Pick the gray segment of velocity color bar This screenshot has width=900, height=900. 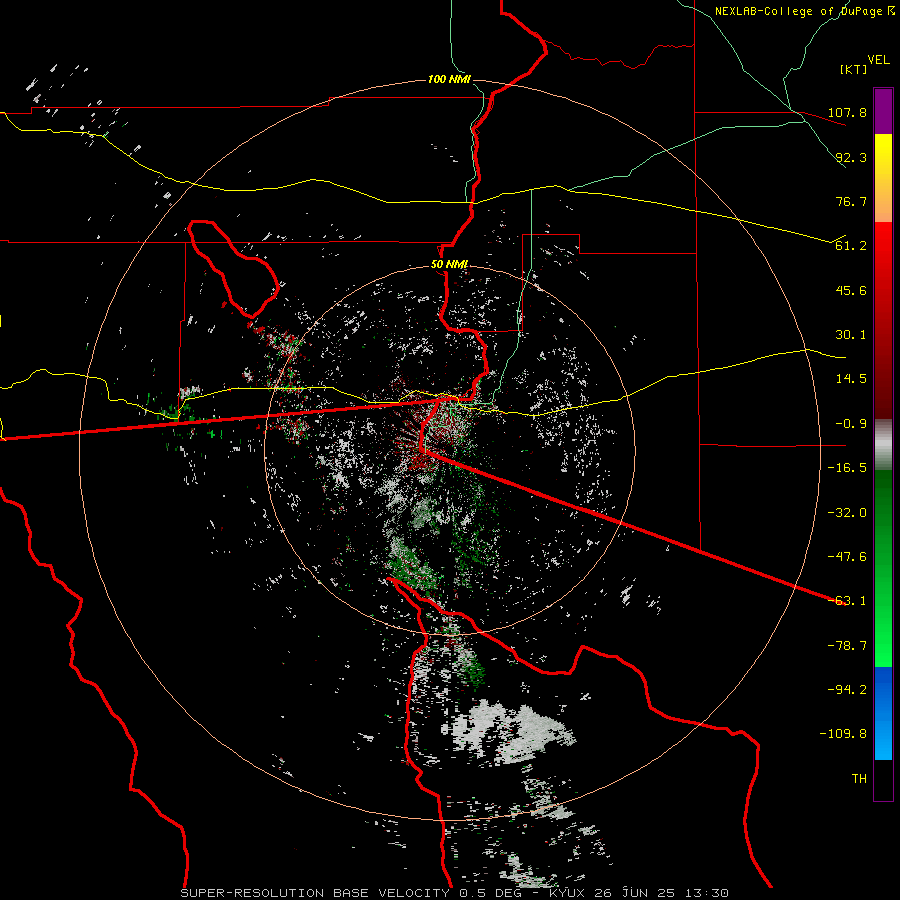[883, 445]
